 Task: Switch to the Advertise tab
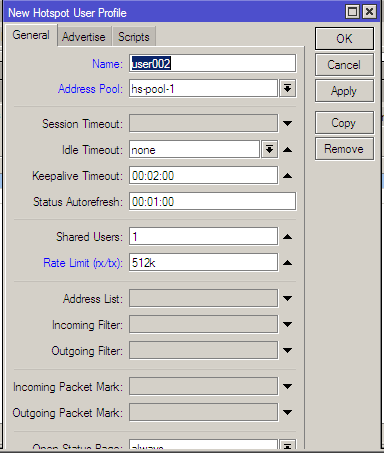[84, 37]
